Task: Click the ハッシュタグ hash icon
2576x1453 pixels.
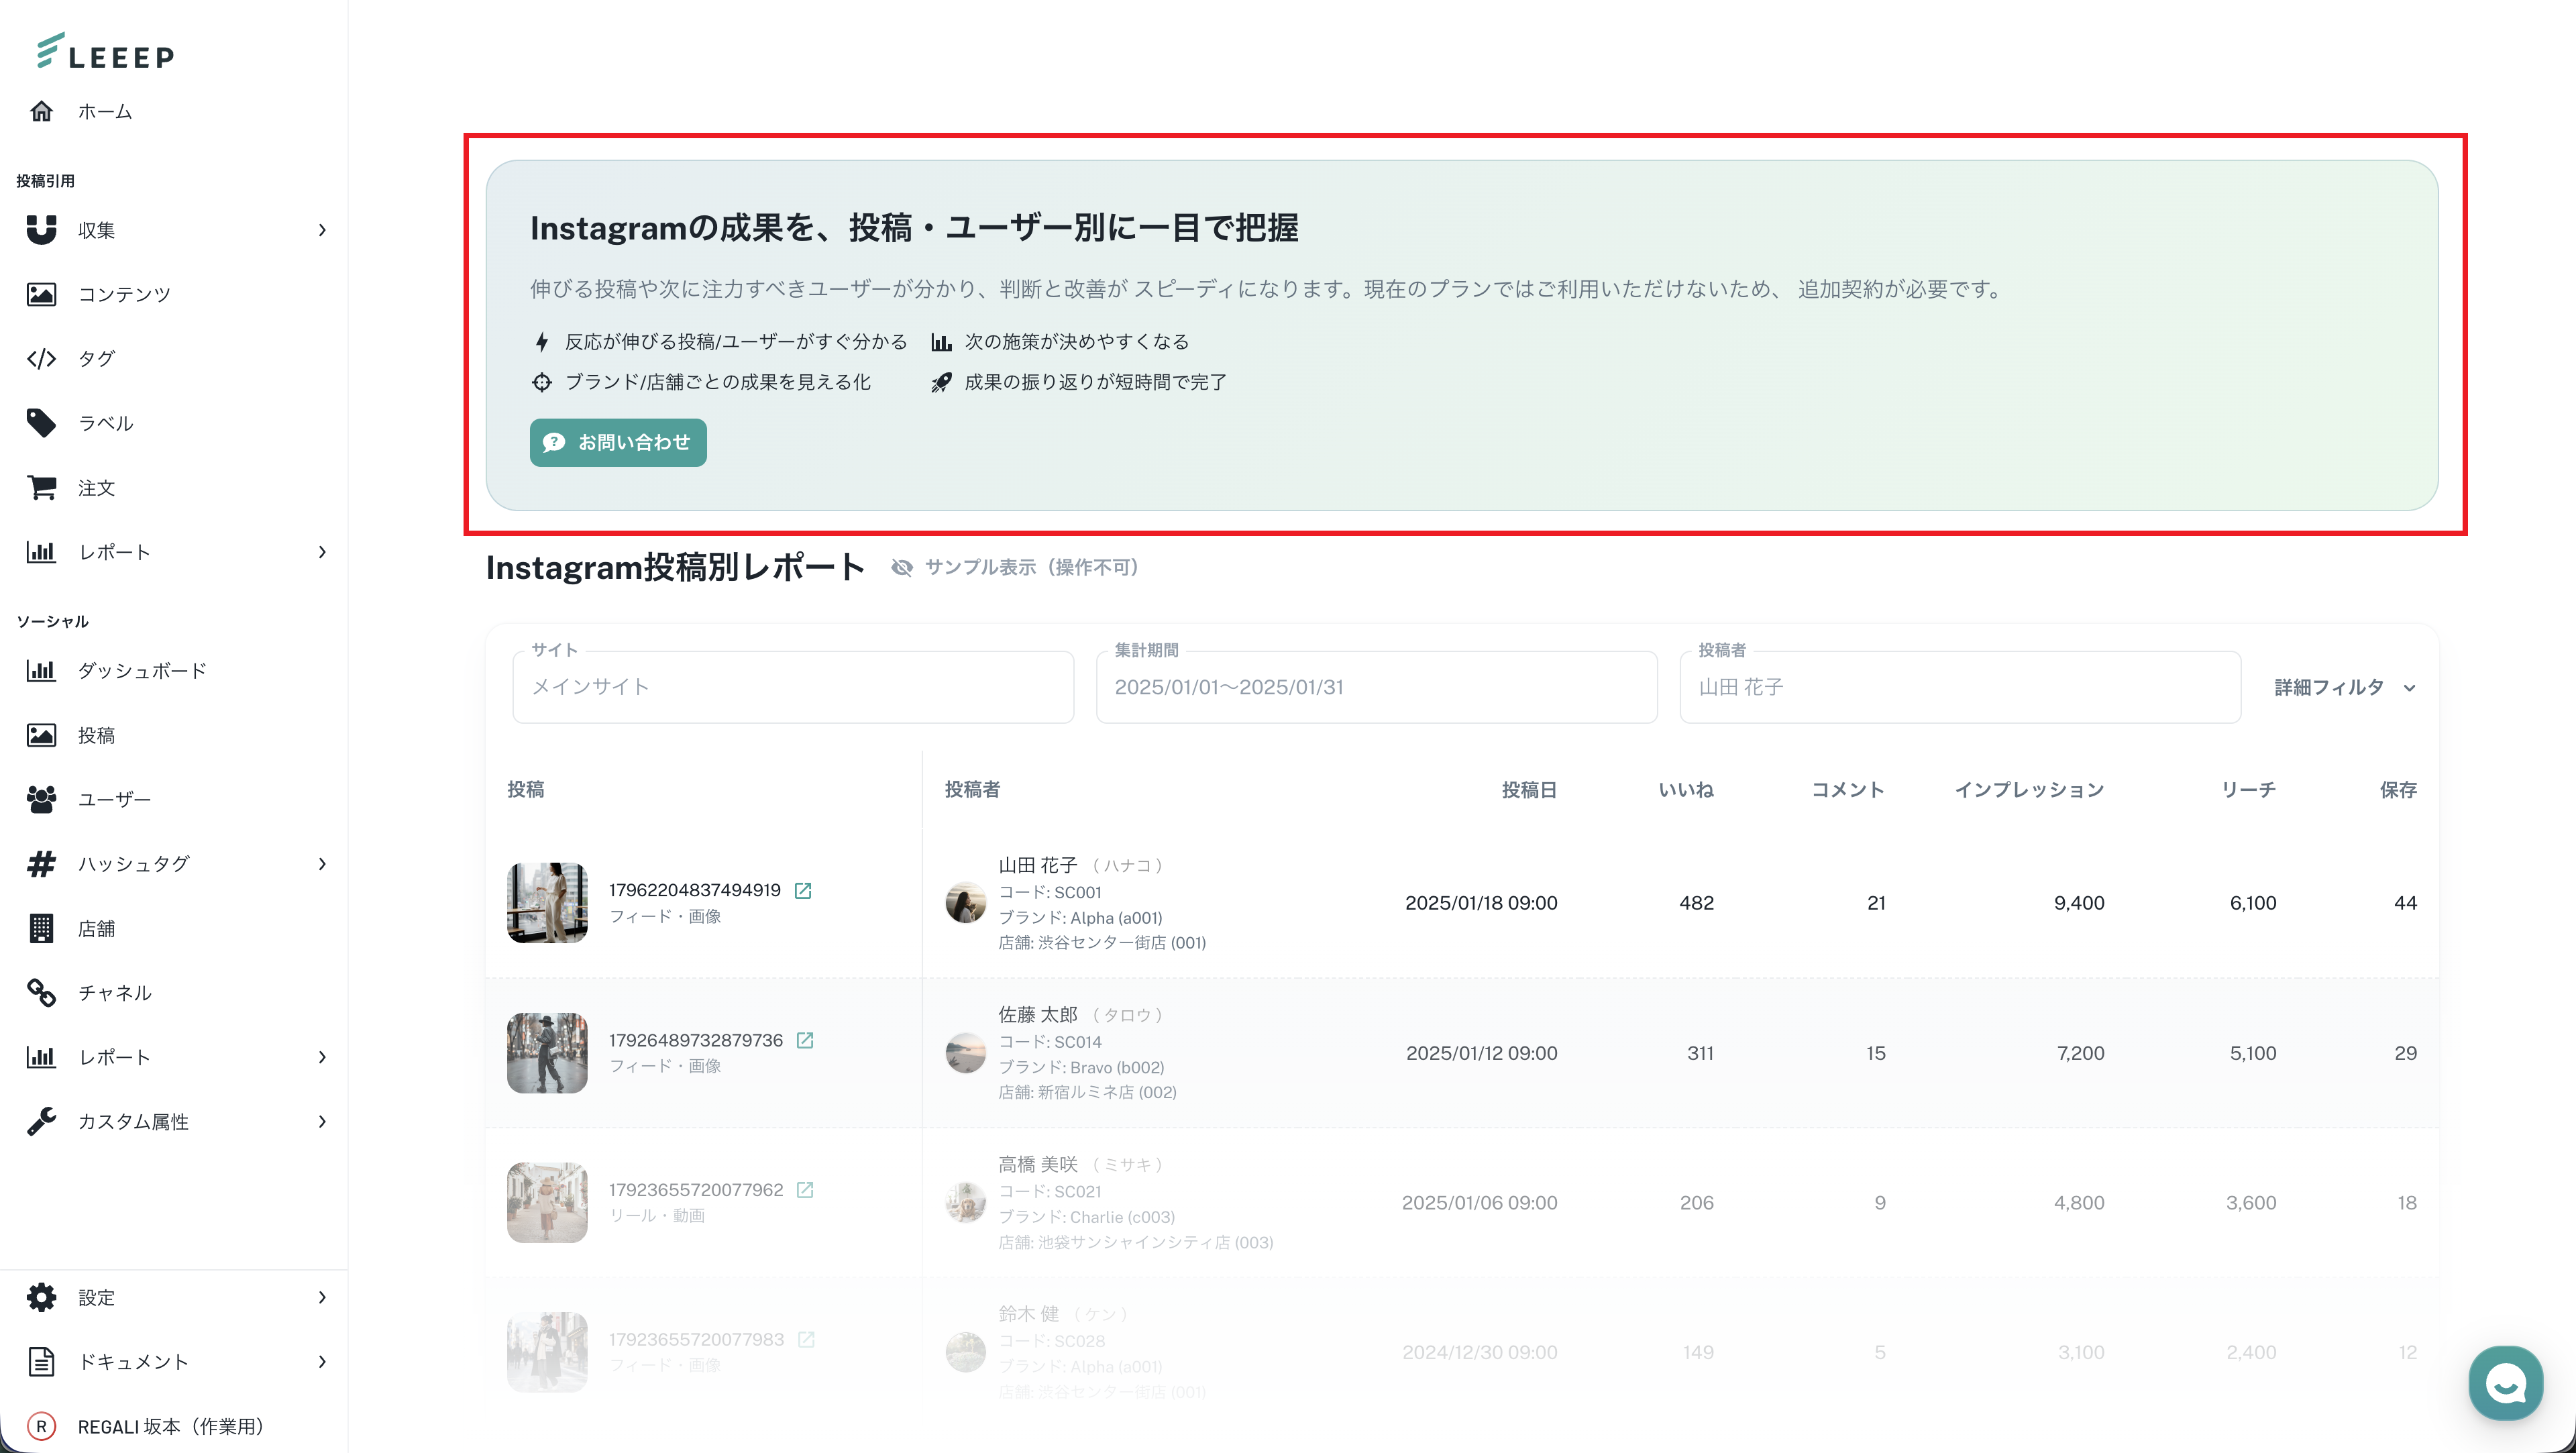Action: tap(41, 864)
